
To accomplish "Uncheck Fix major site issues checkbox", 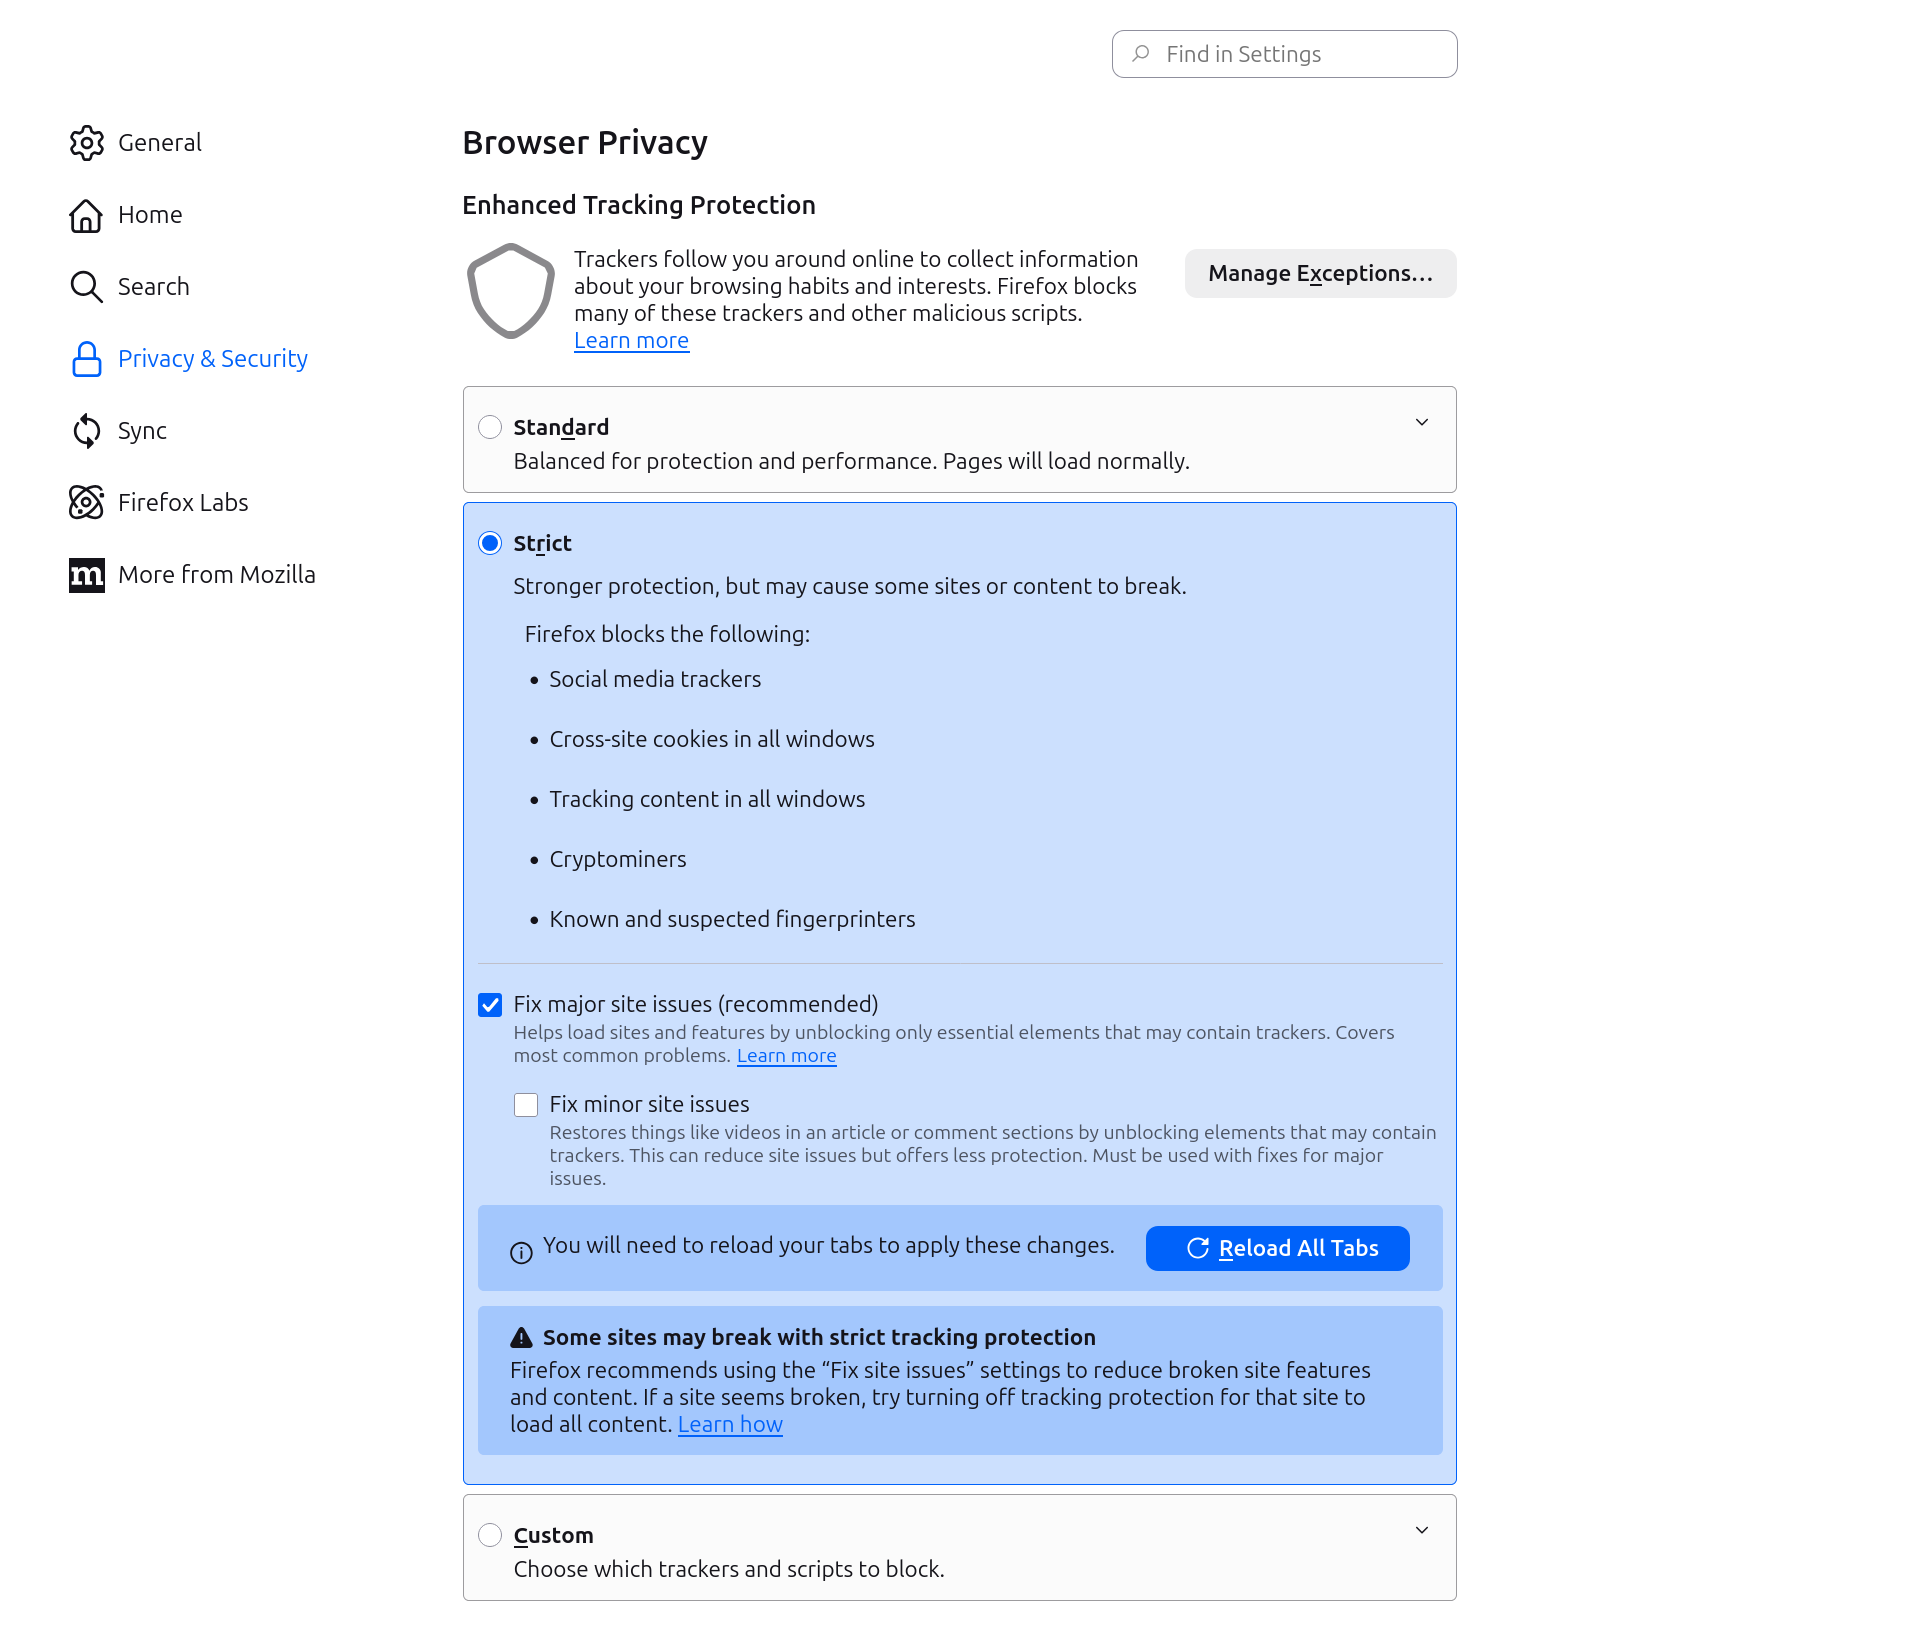I will [490, 1005].
